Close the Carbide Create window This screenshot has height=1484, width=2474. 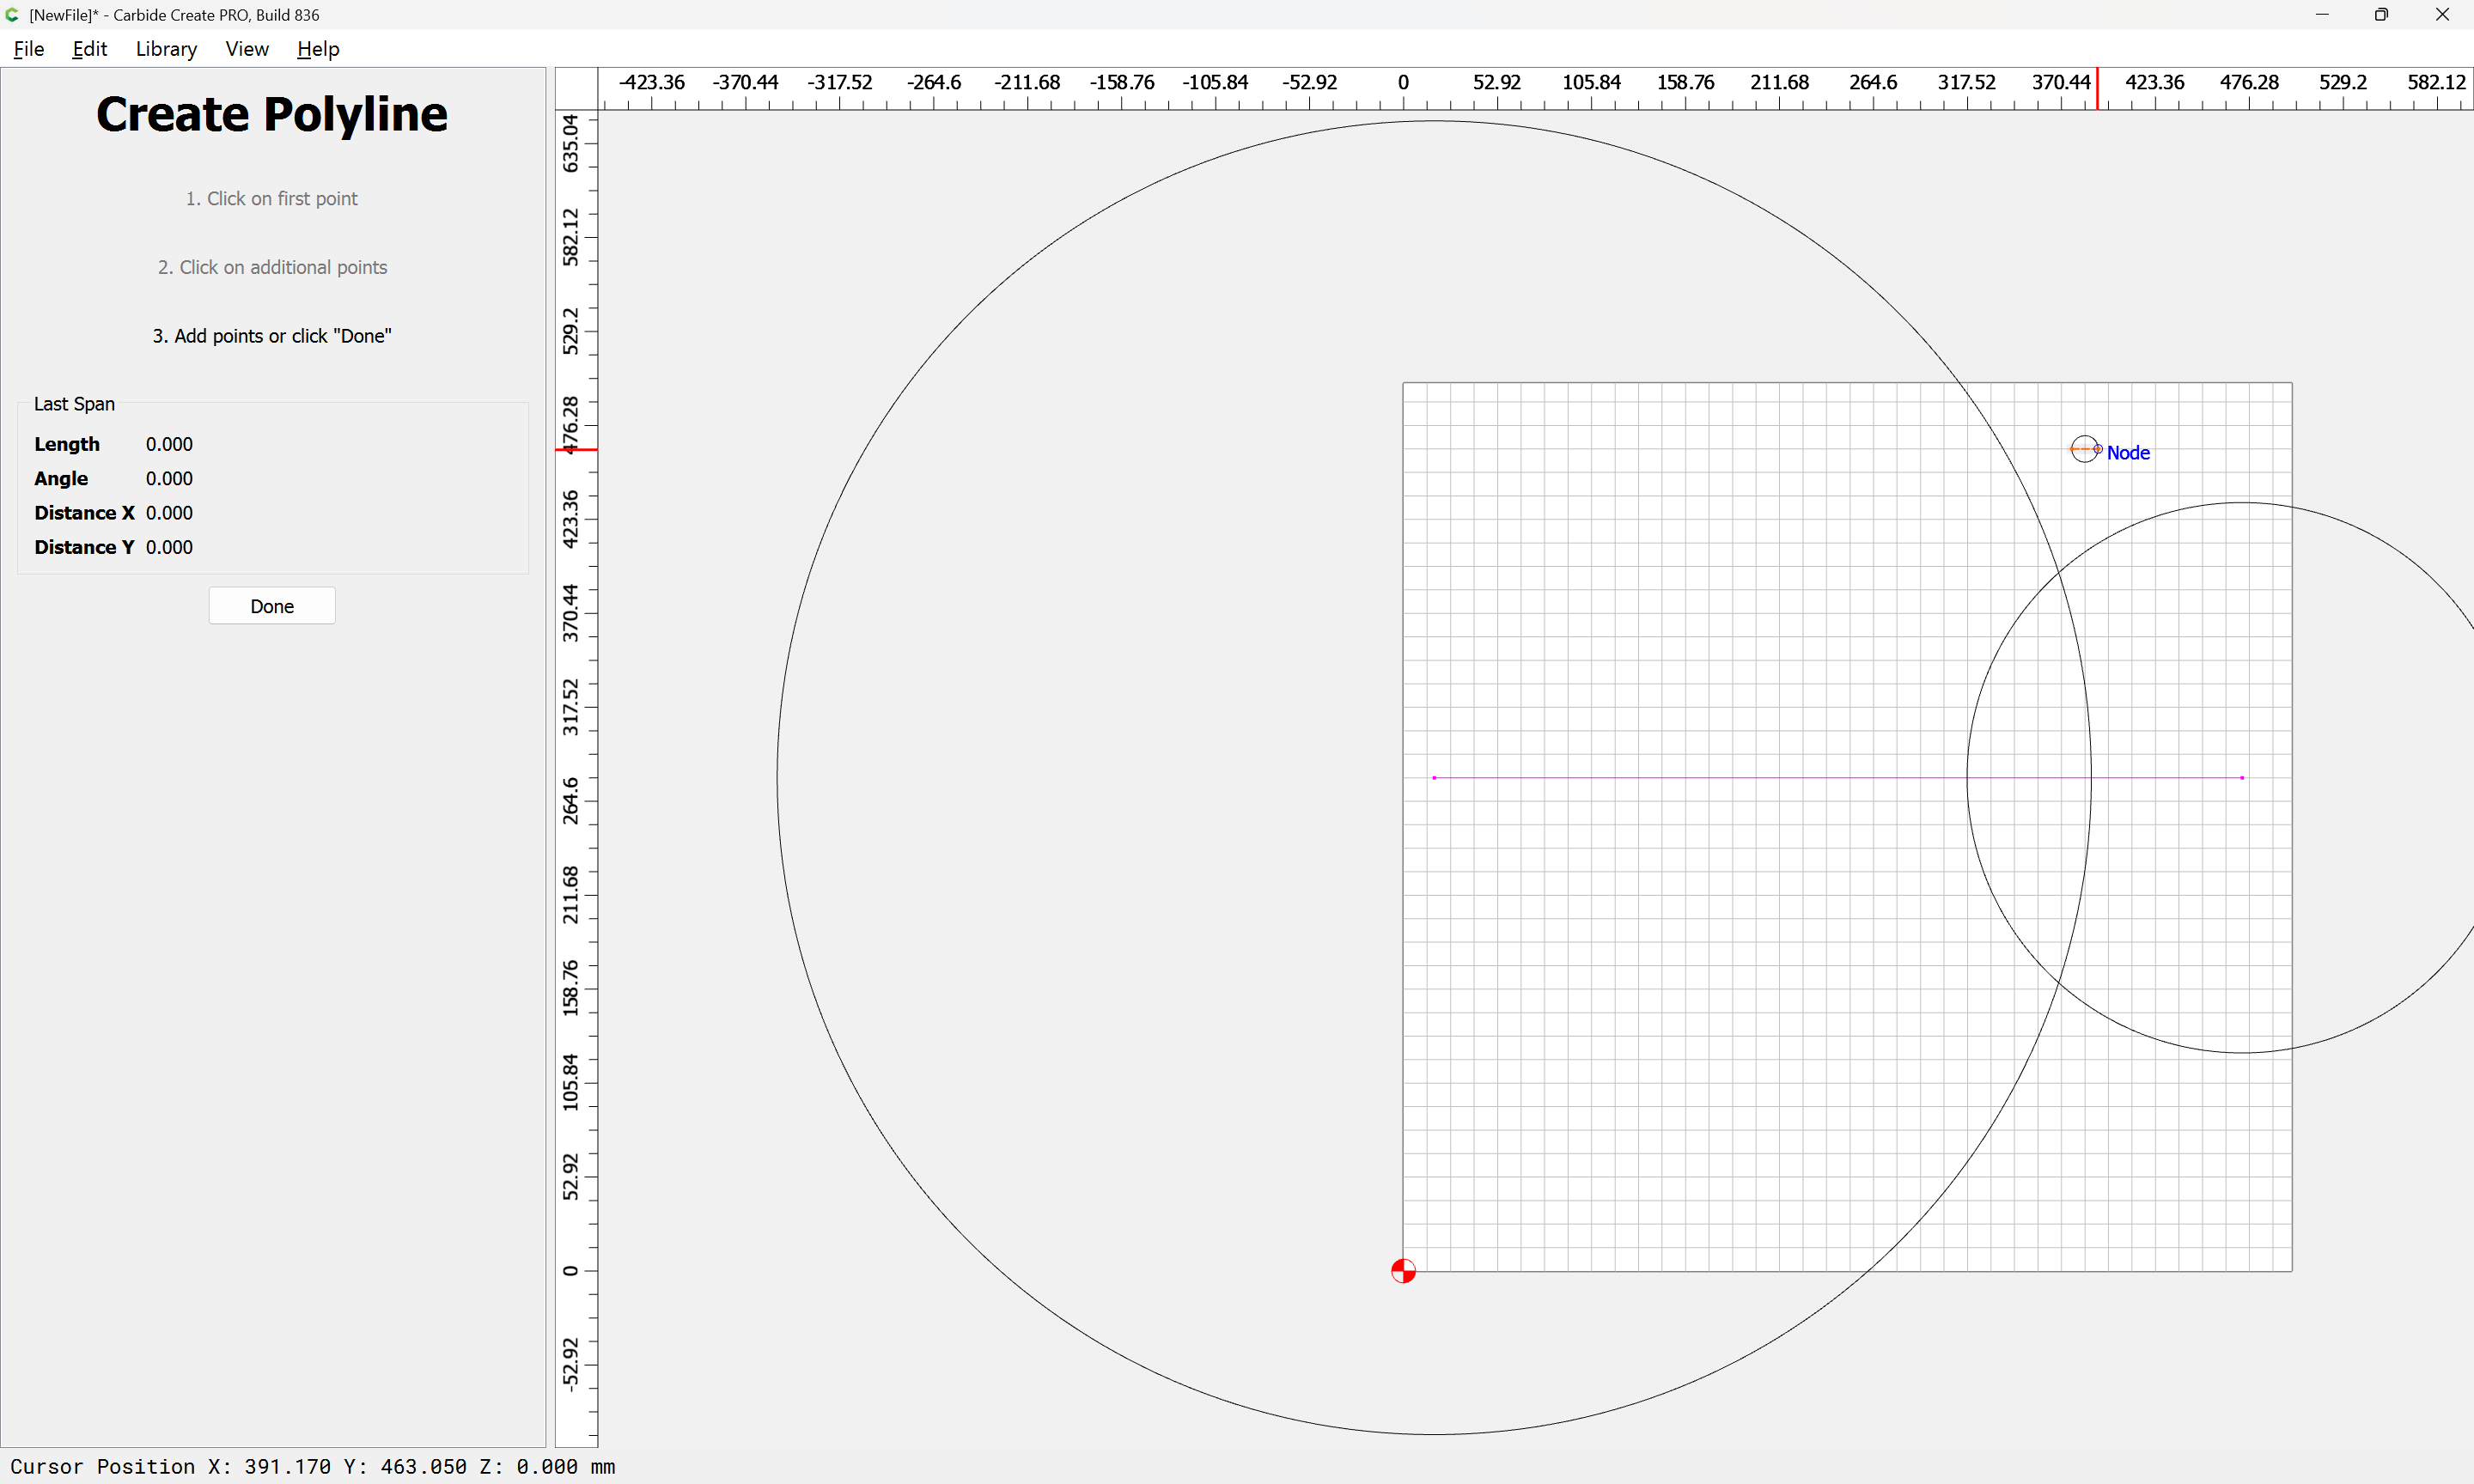(x=2442, y=15)
